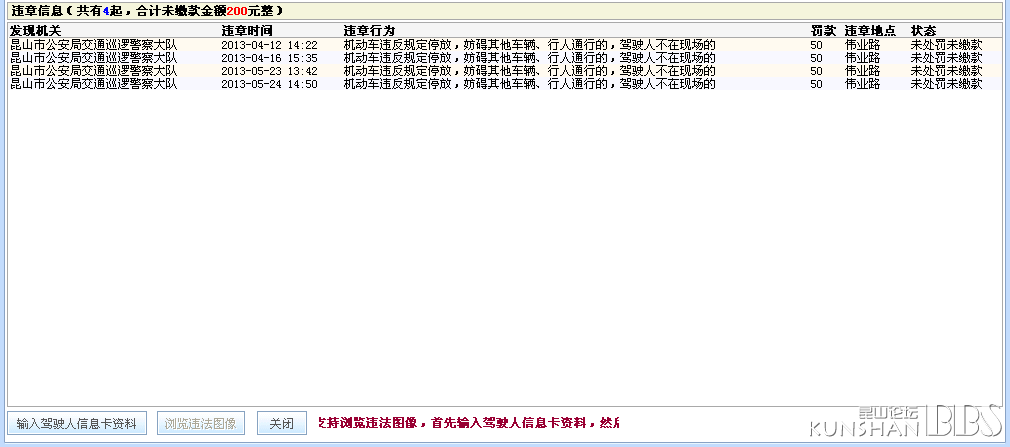Click 未处罚未缴款 status in the last row
The width and height of the screenshot is (1010, 447).
(x=946, y=84)
